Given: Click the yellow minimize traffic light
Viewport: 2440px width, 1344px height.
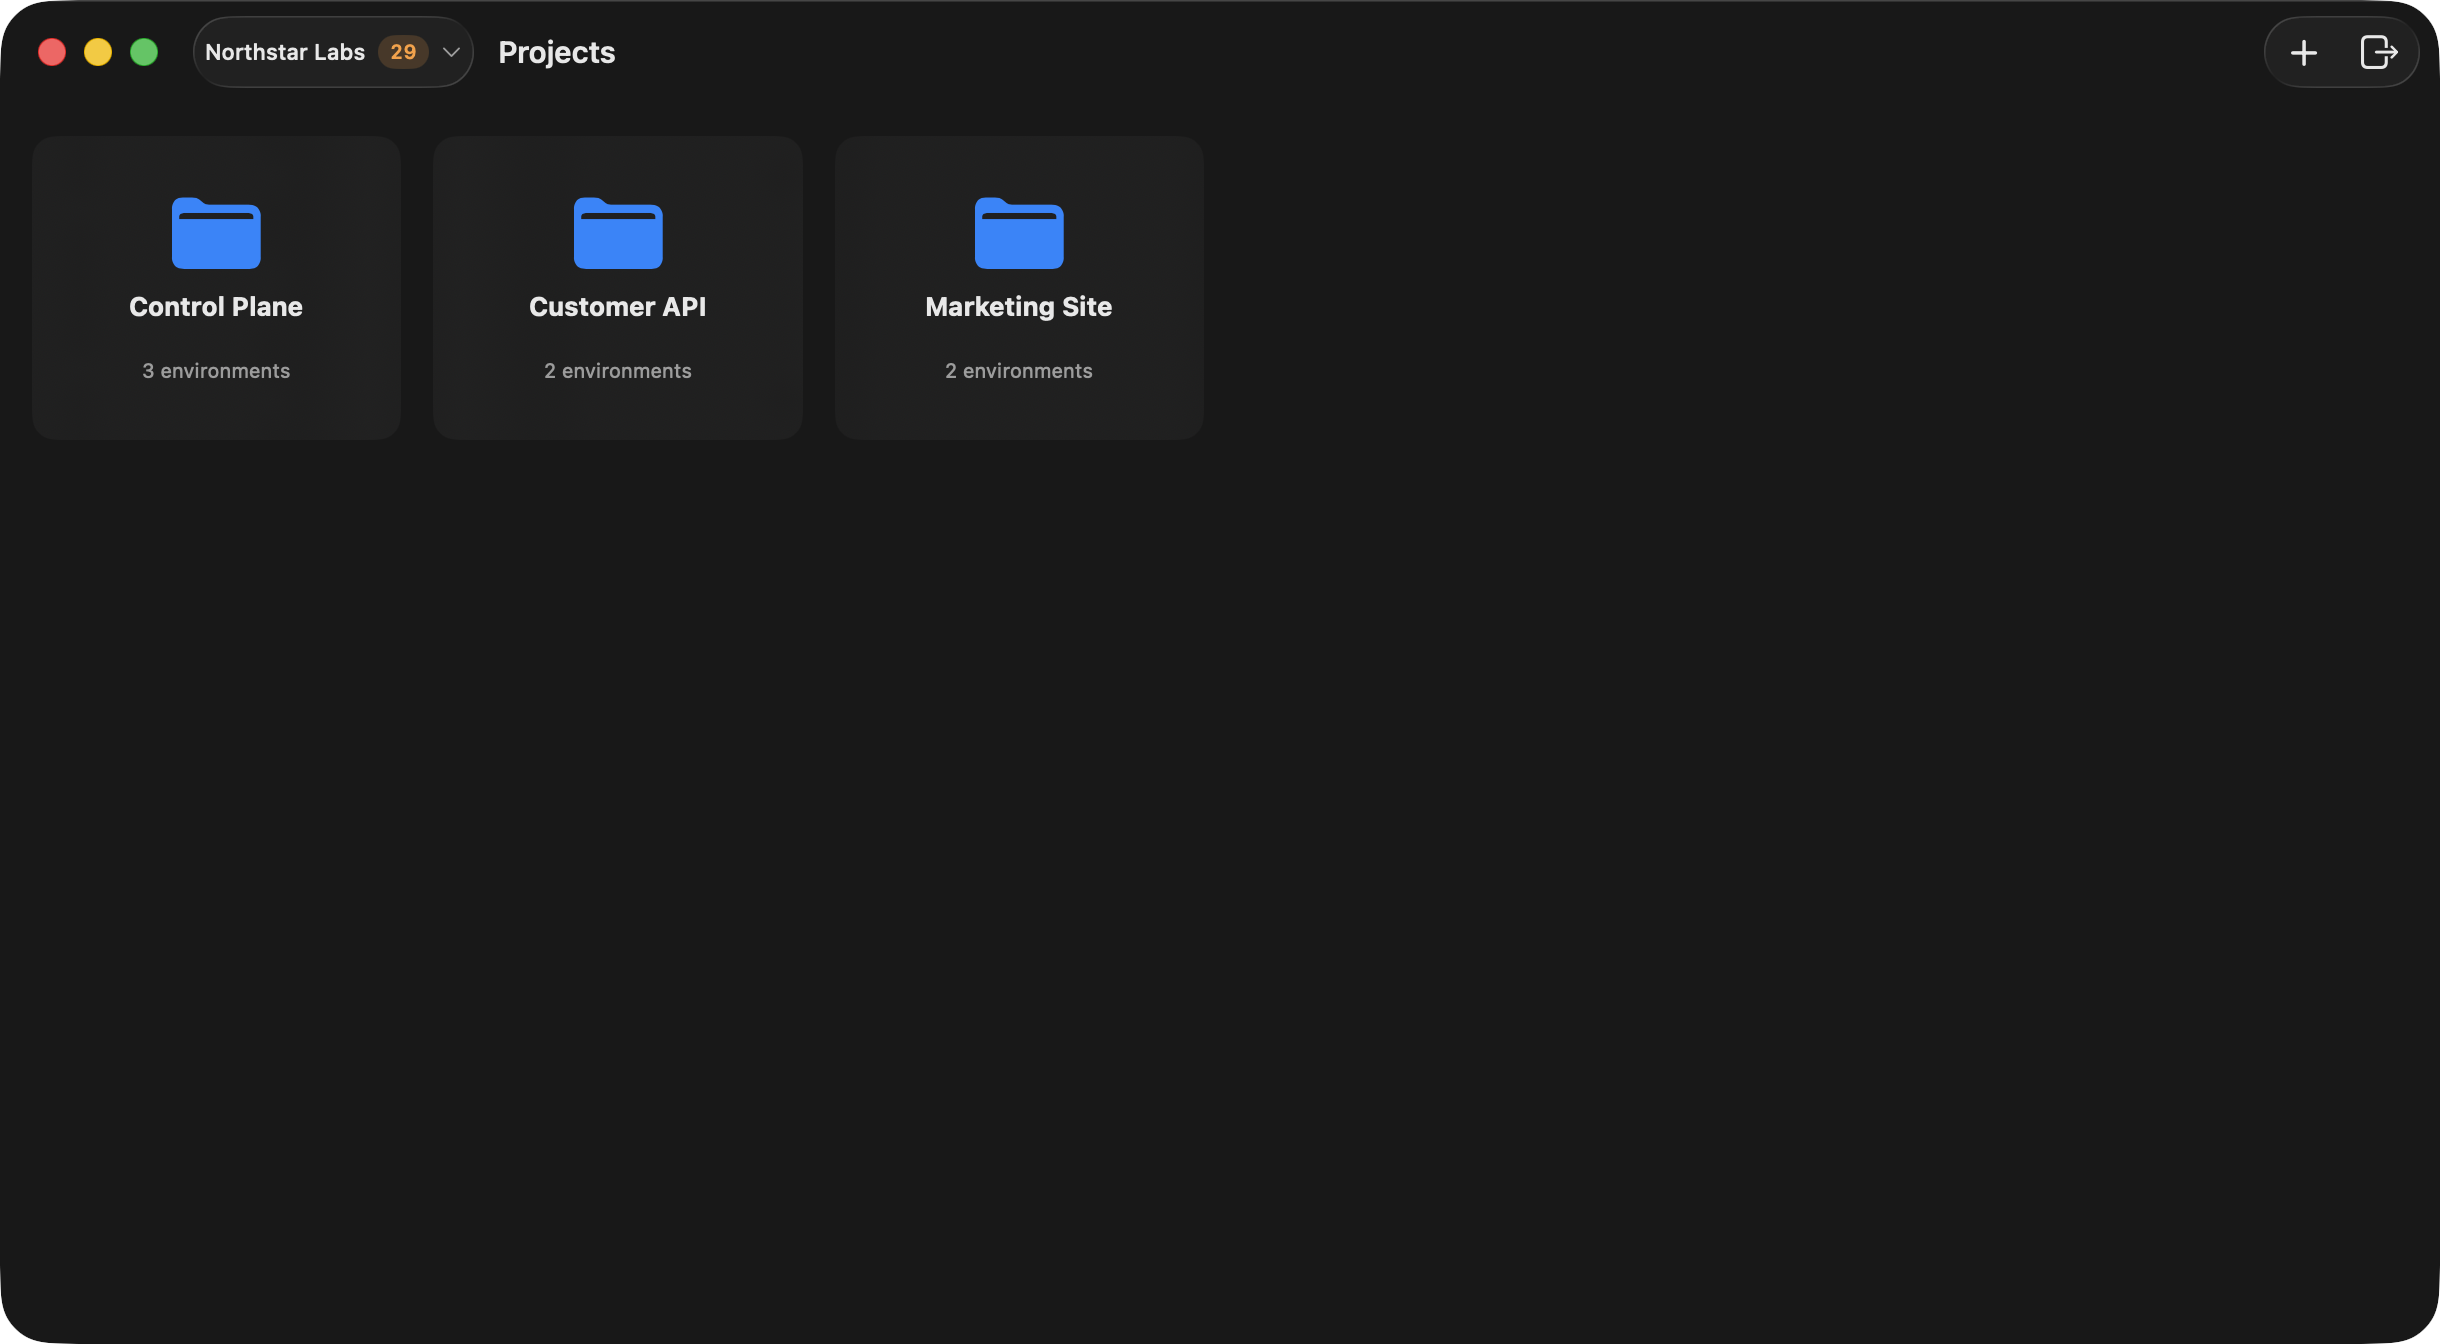Looking at the screenshot, I should [97, 51].
